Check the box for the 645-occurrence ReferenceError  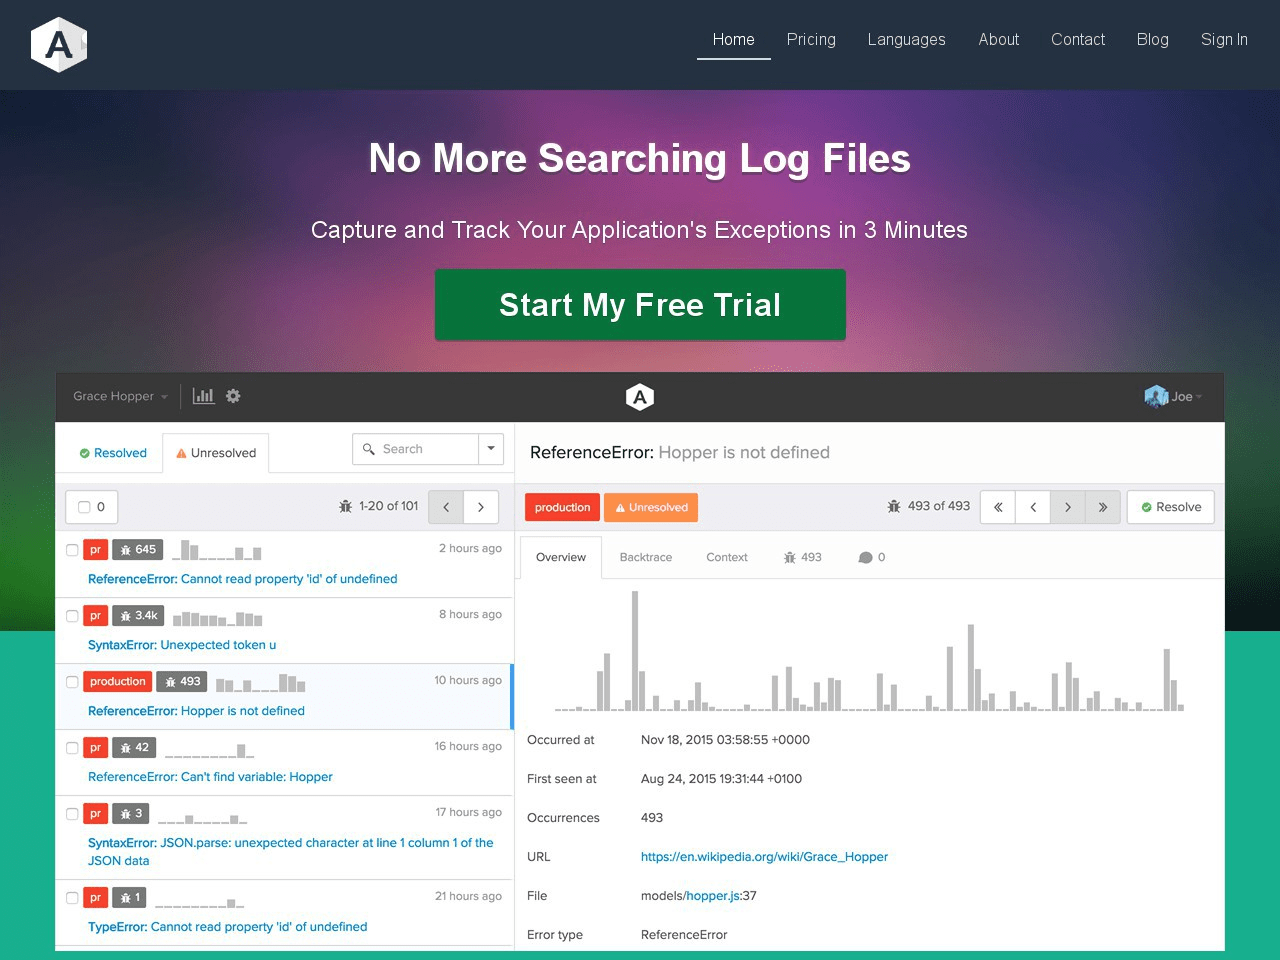[x=72, y=550]
